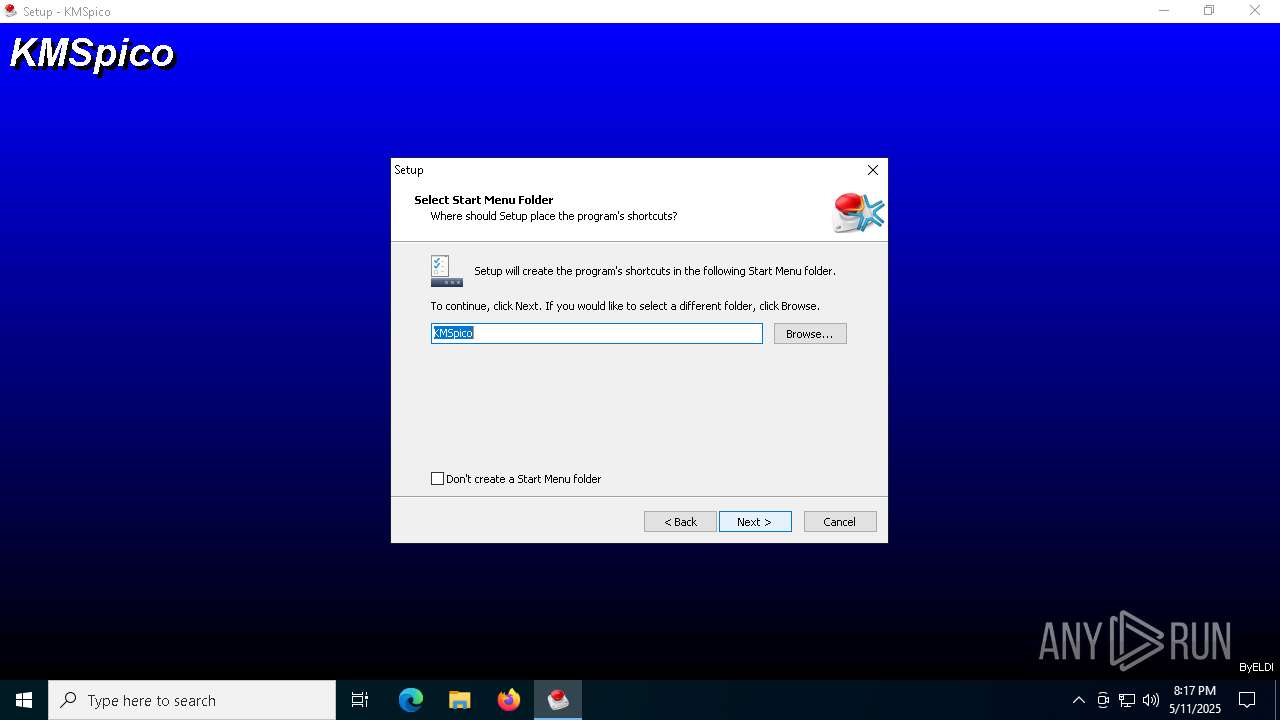Click the meet now tray icon
Screen dimensions: 1280x720
[1103, 700]
